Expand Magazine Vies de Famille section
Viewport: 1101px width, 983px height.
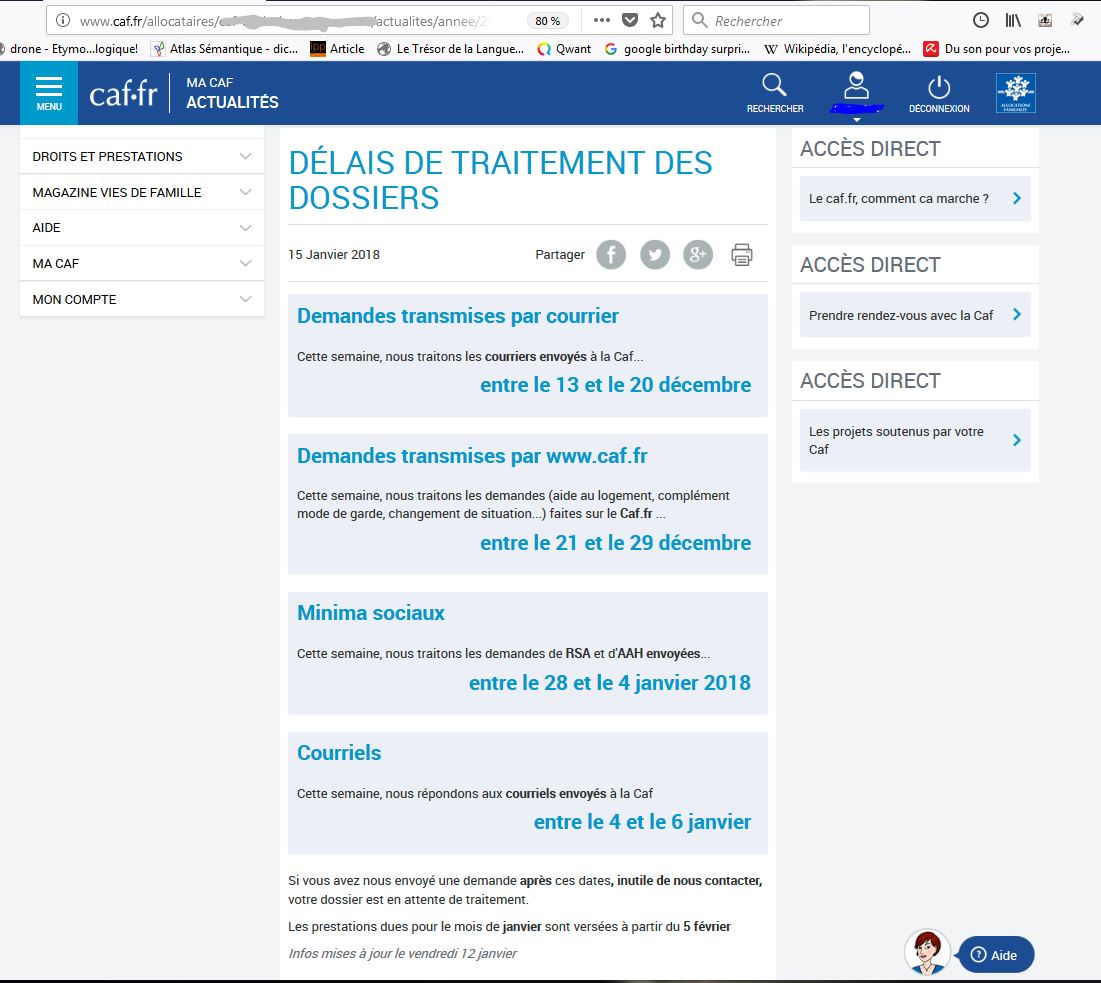tap(141, 192)
